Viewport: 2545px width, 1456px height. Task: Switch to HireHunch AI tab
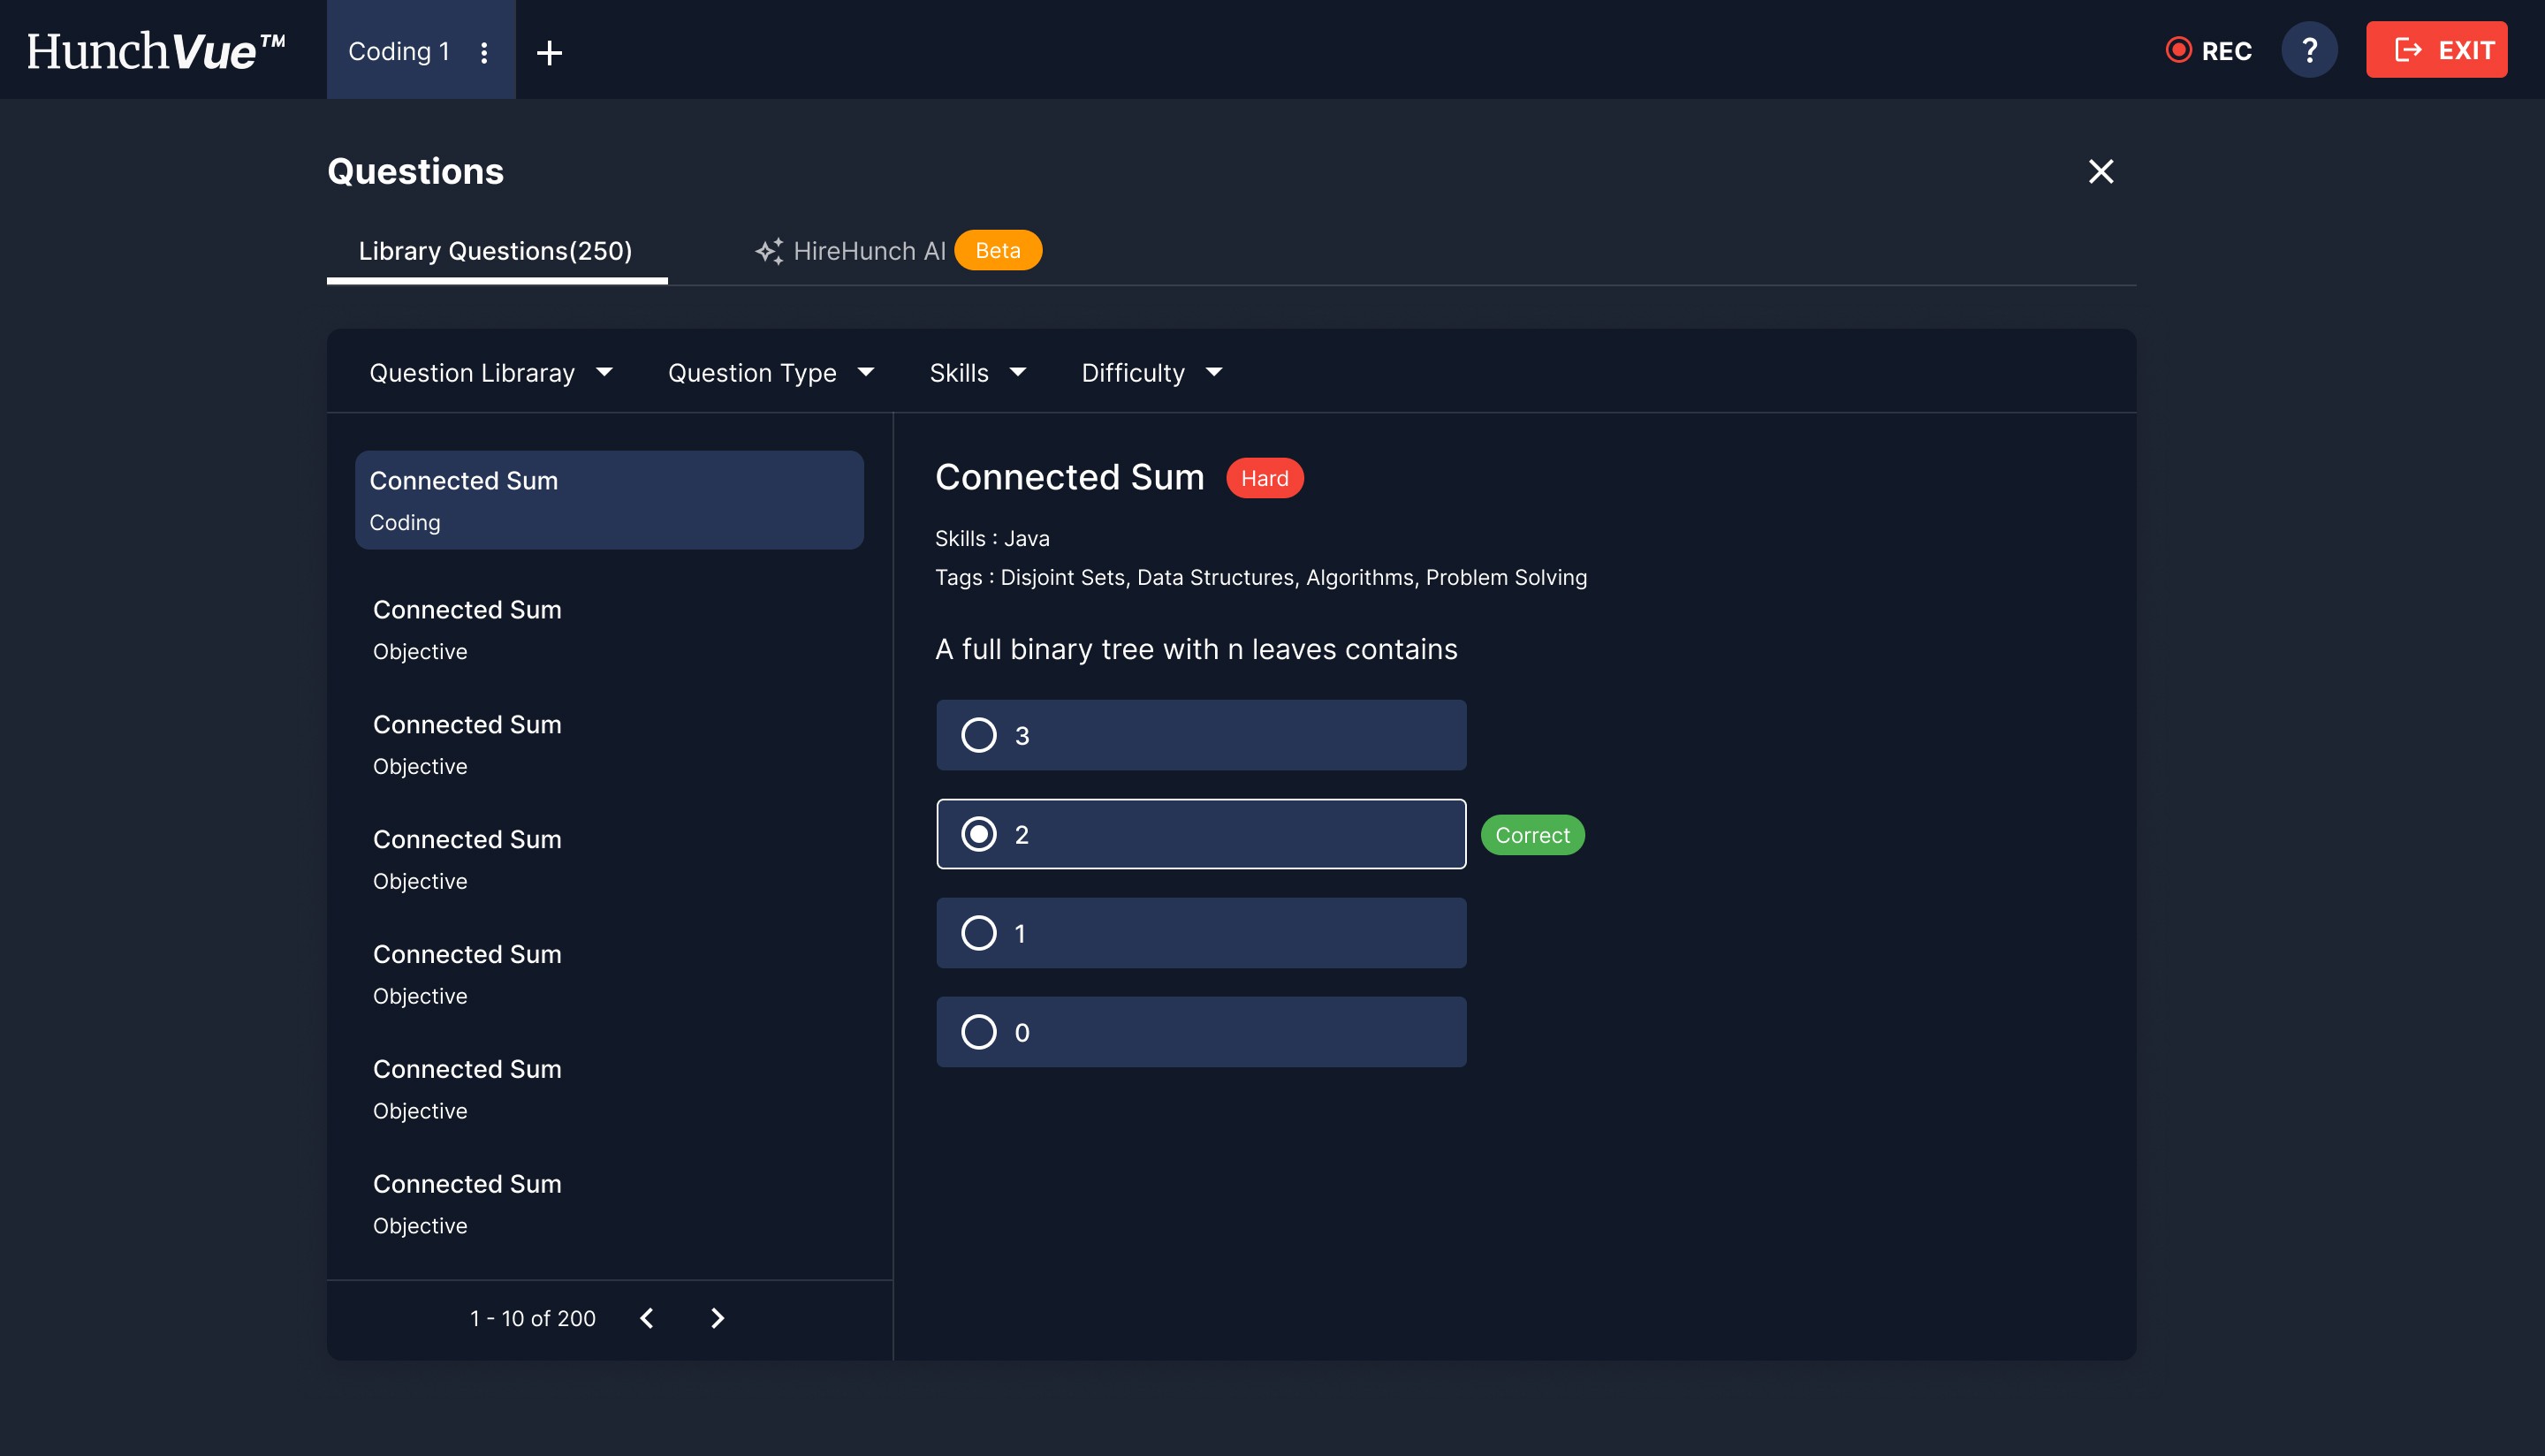click(868, 251)
